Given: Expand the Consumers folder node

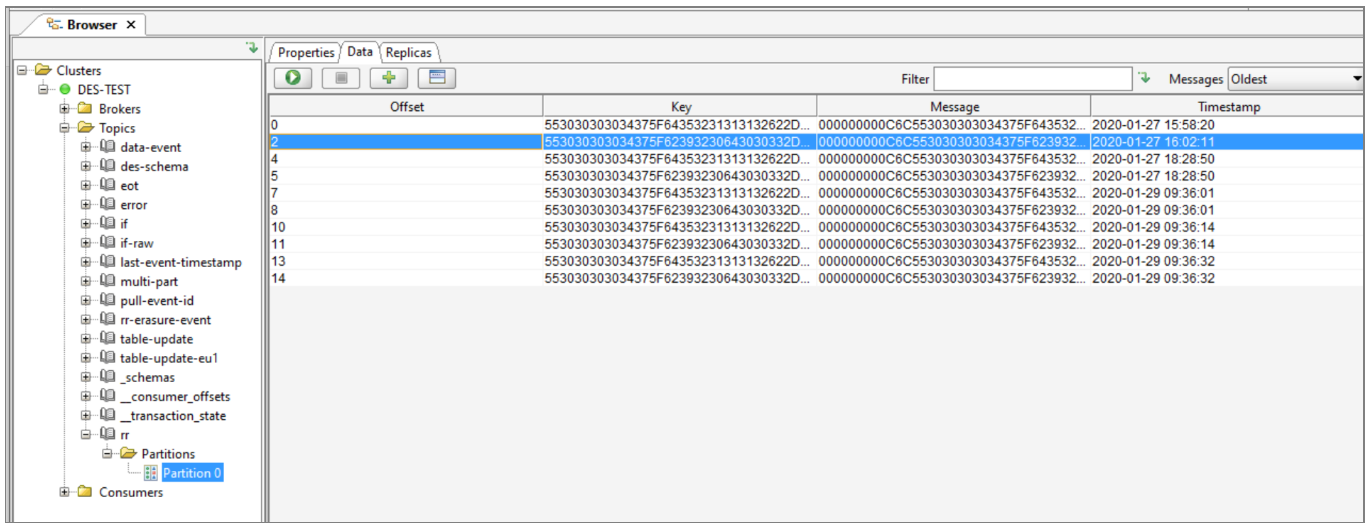Looking at the screenshot, I should tap(65, 492).
